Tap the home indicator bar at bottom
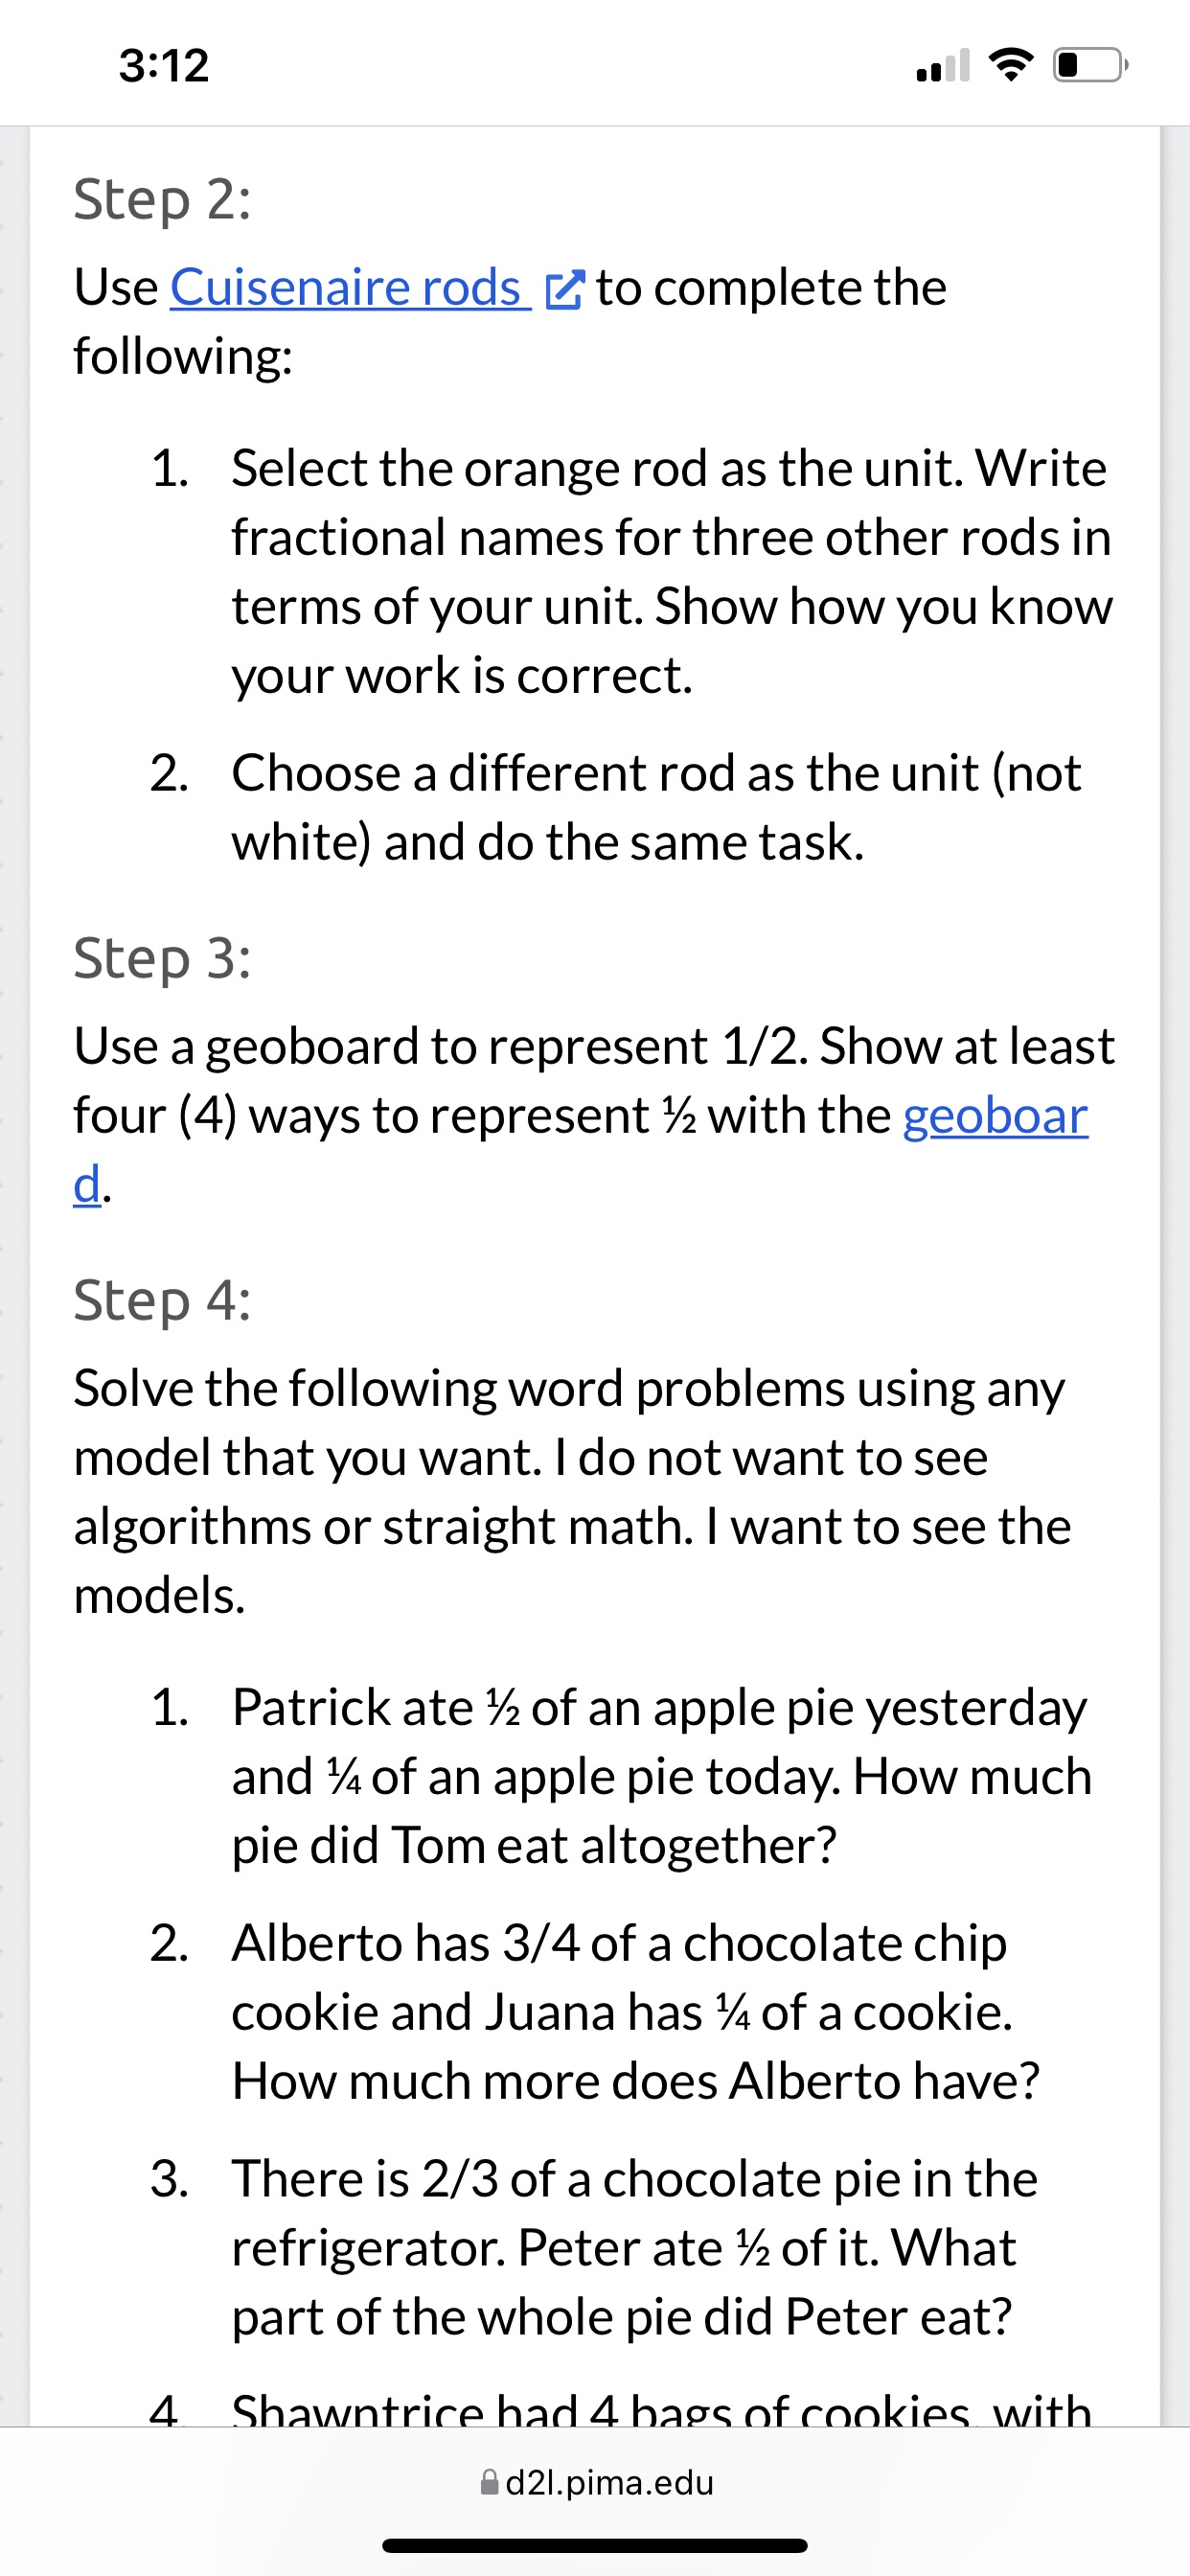This screenshot has width=1190, height=2576. tap(595, 2543)
